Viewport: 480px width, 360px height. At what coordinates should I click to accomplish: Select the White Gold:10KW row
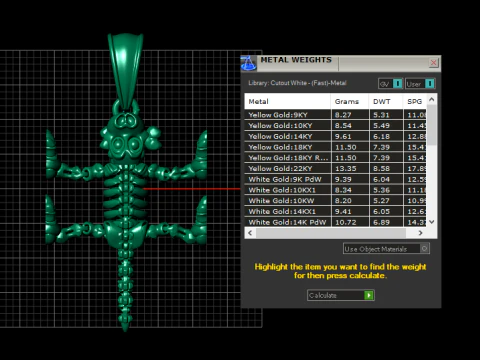335,201
